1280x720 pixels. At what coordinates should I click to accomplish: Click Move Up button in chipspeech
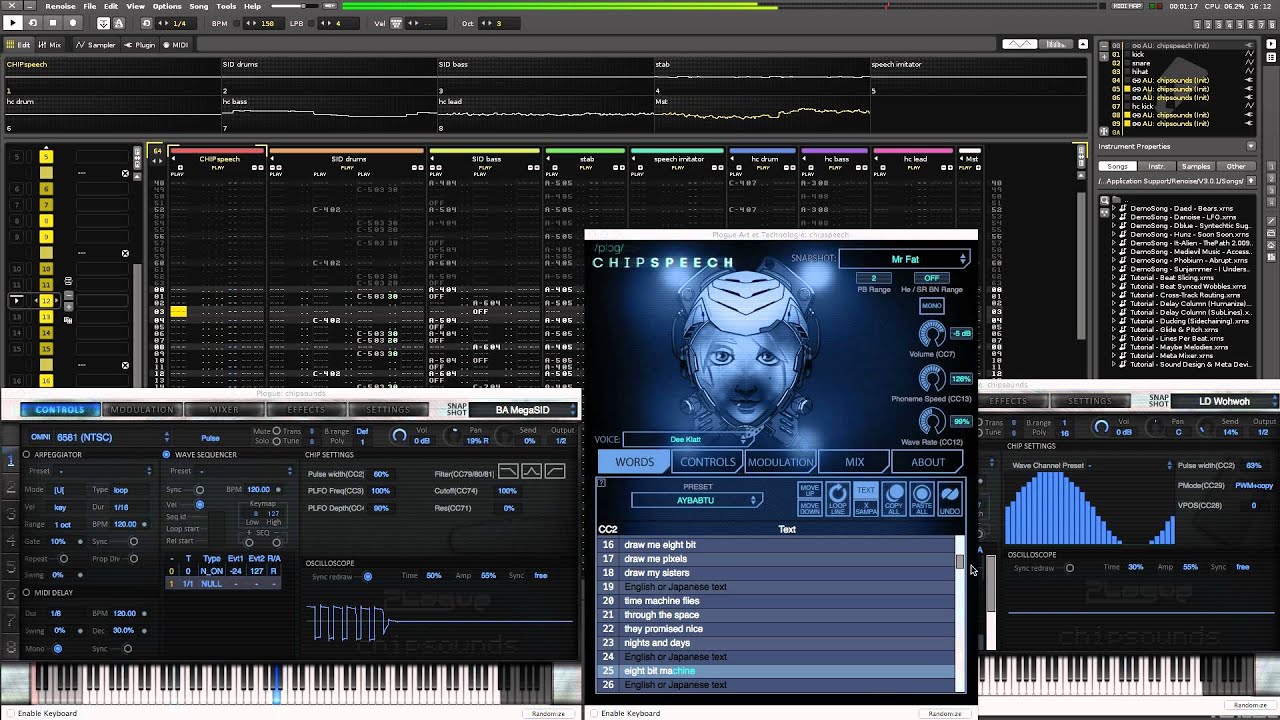pos(809,490)
